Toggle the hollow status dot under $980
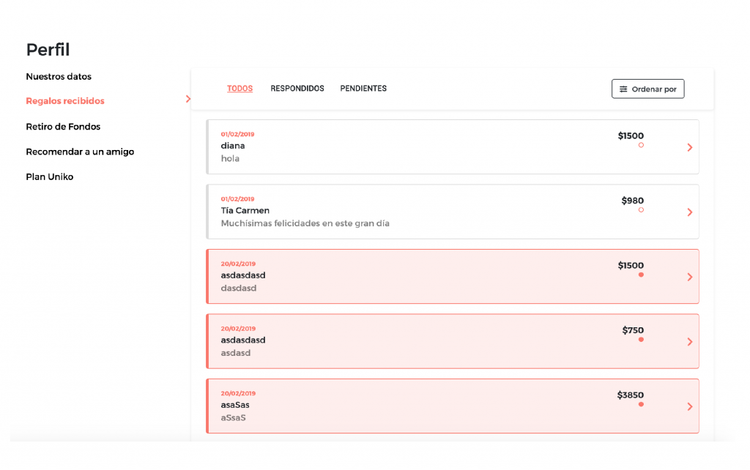 (641, 210)
